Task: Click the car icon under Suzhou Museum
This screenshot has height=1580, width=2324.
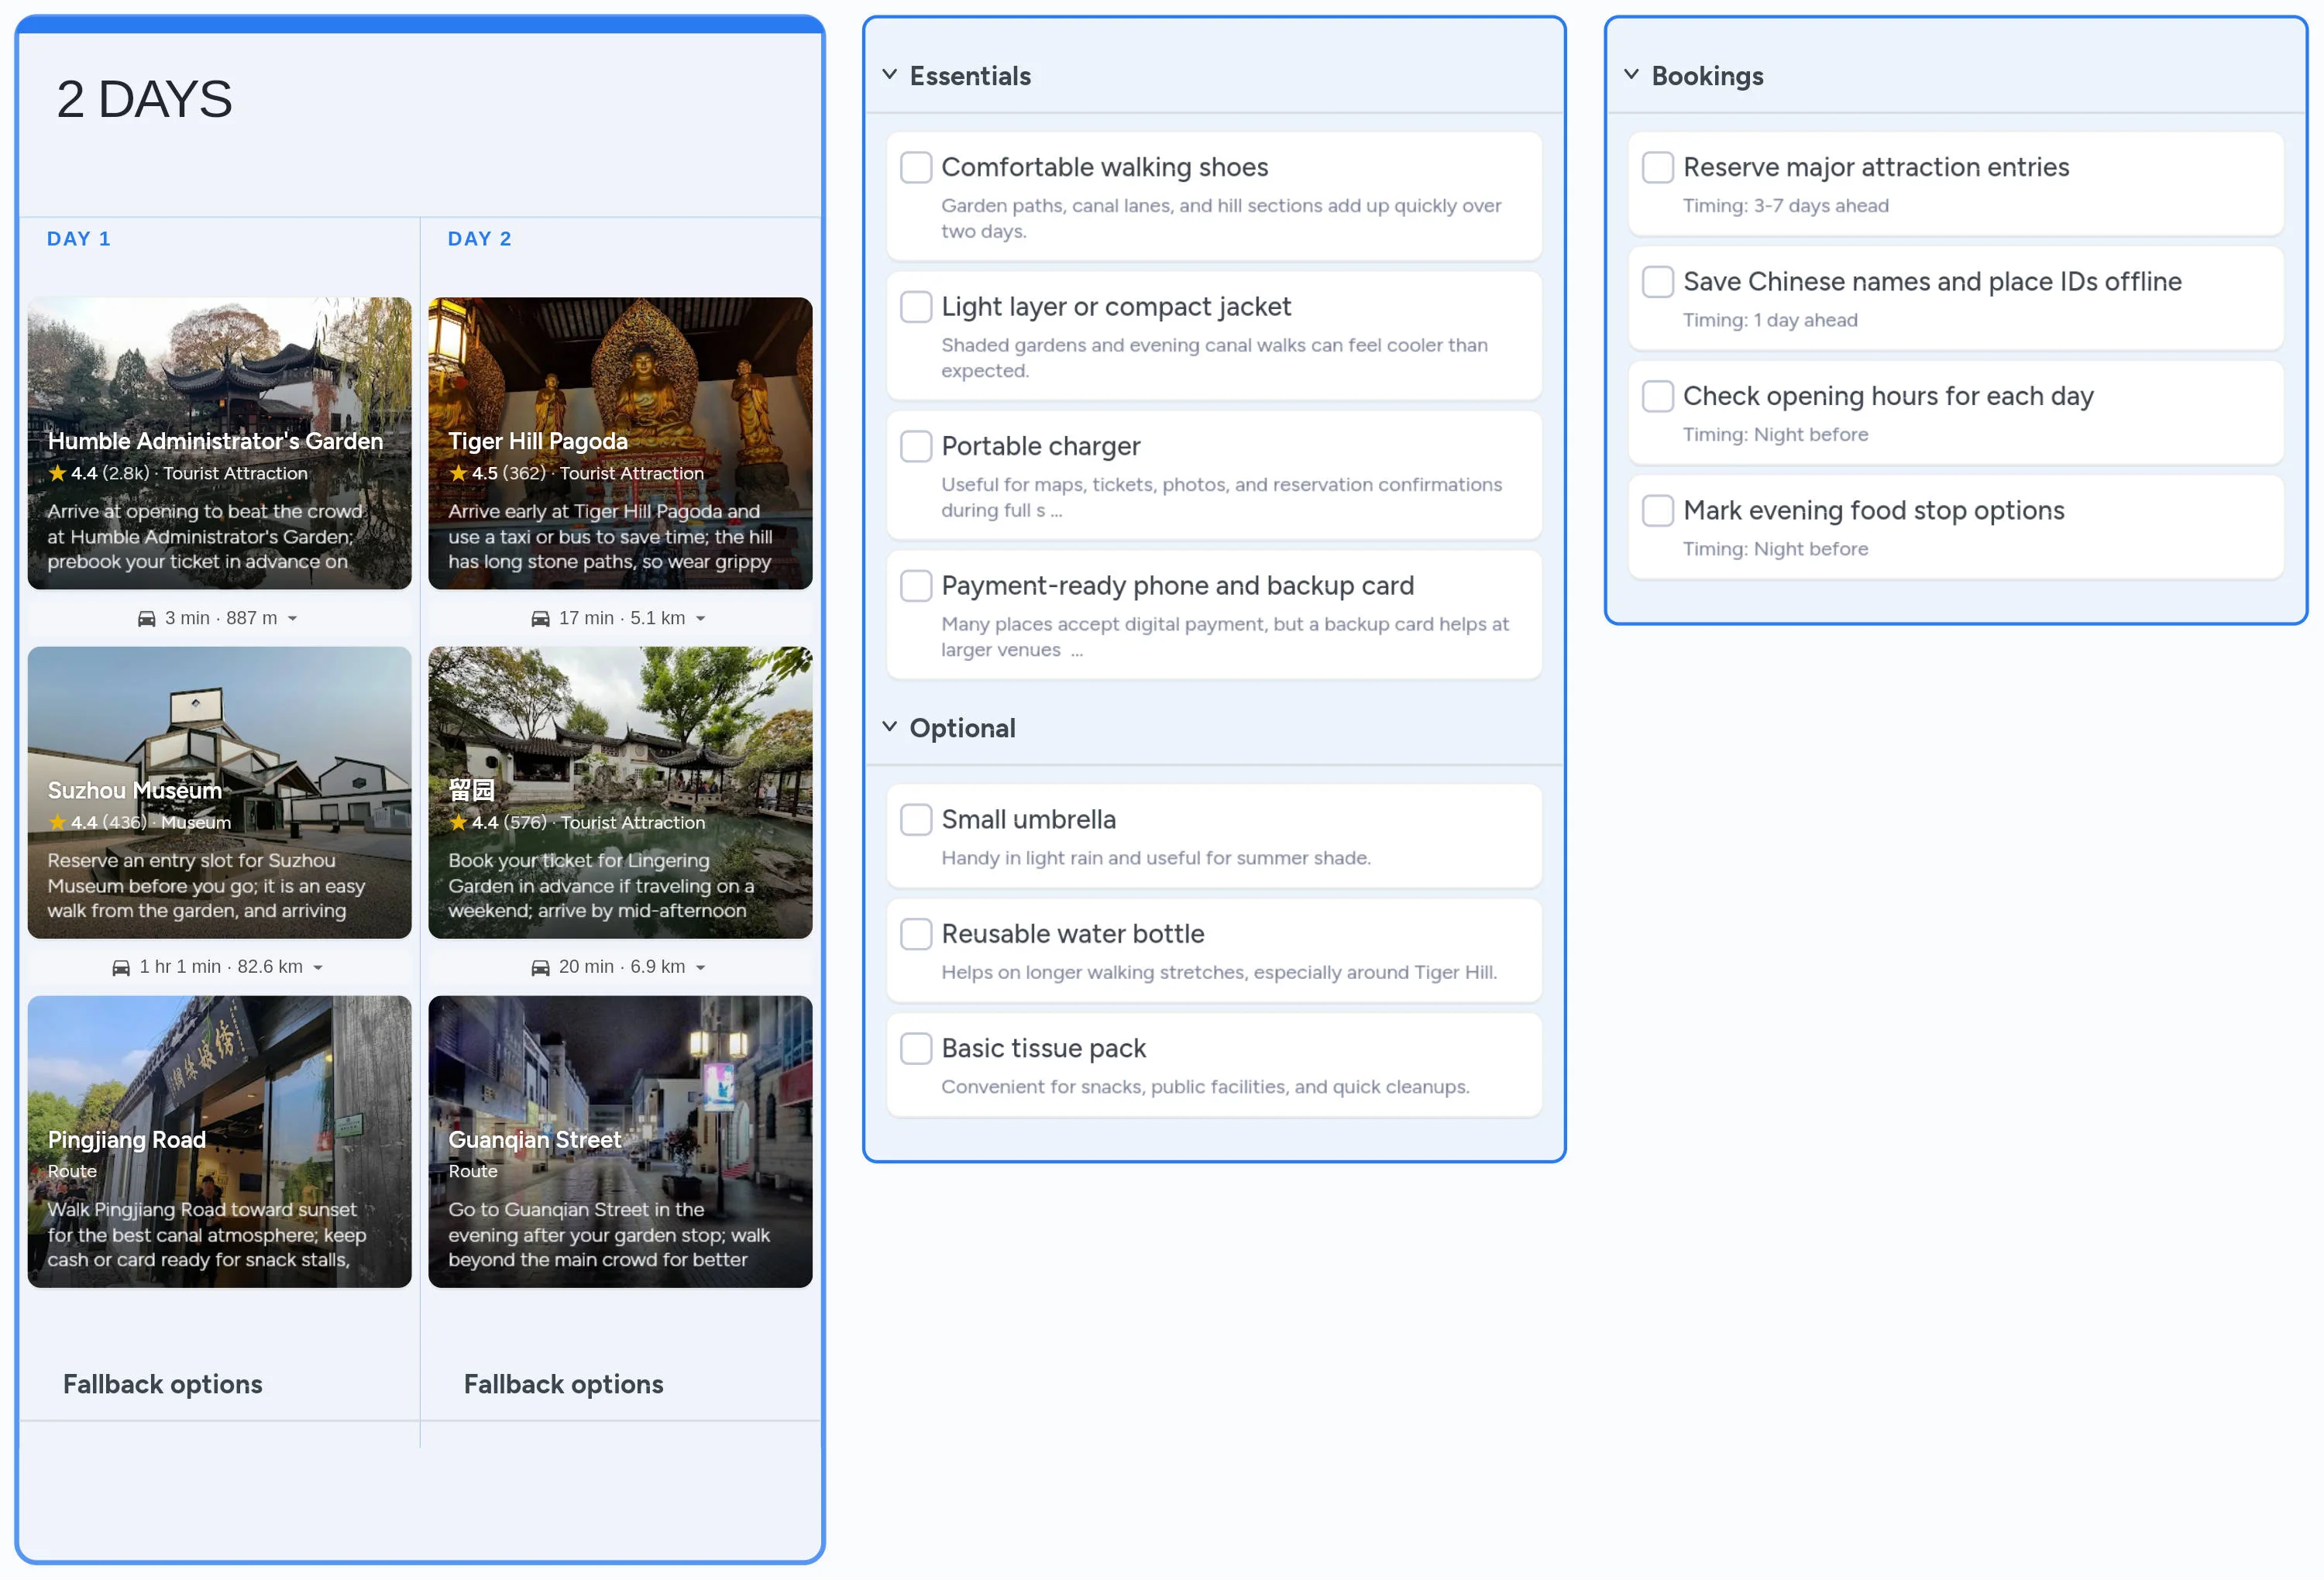Action: pyautogui.click(x=122, y=967)
